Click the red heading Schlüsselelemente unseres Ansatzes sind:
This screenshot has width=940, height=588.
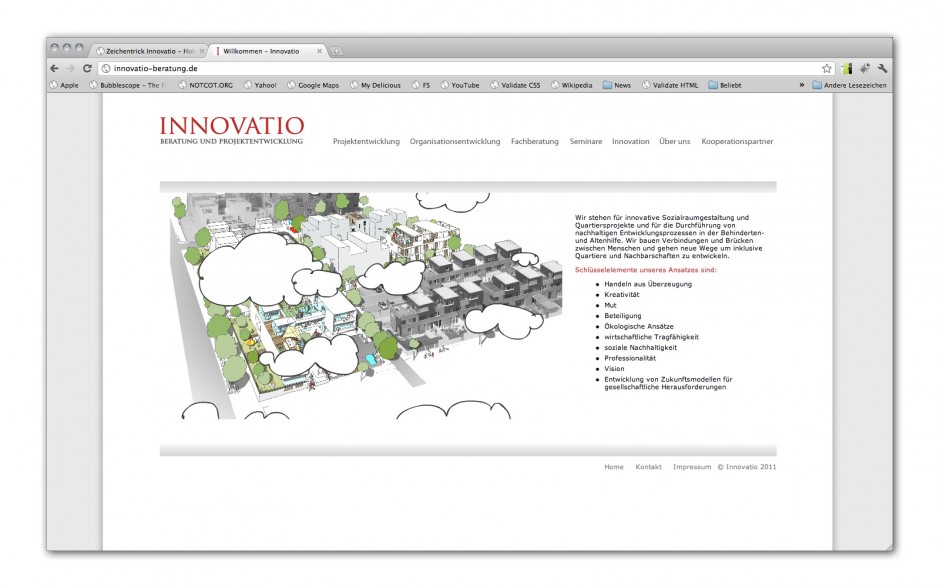[646, 270]
